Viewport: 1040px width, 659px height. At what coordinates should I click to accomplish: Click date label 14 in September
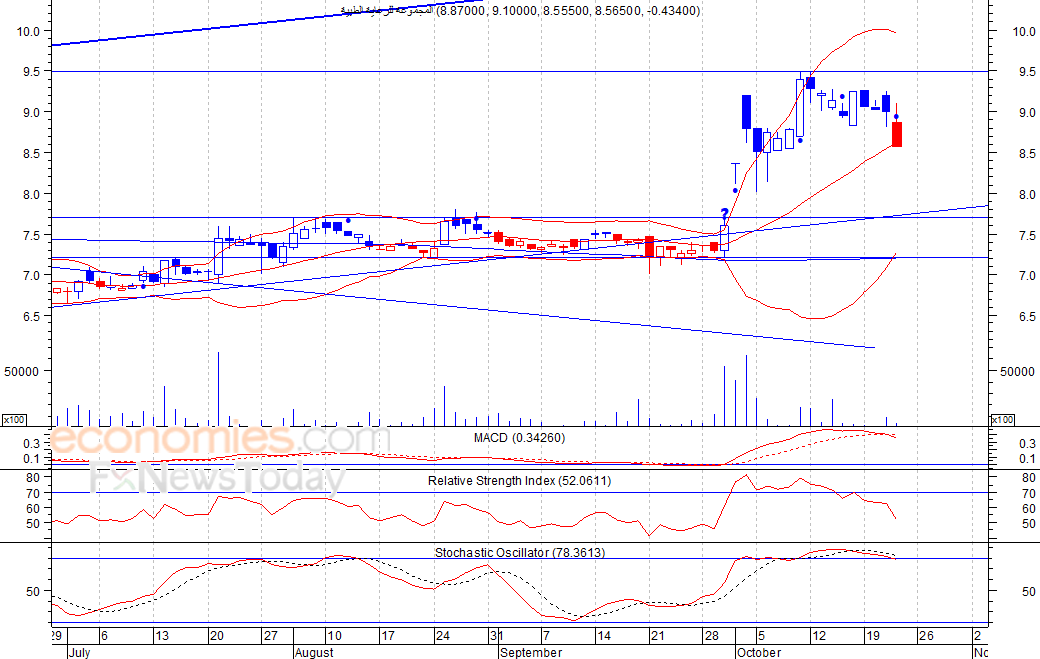[604, 636]
